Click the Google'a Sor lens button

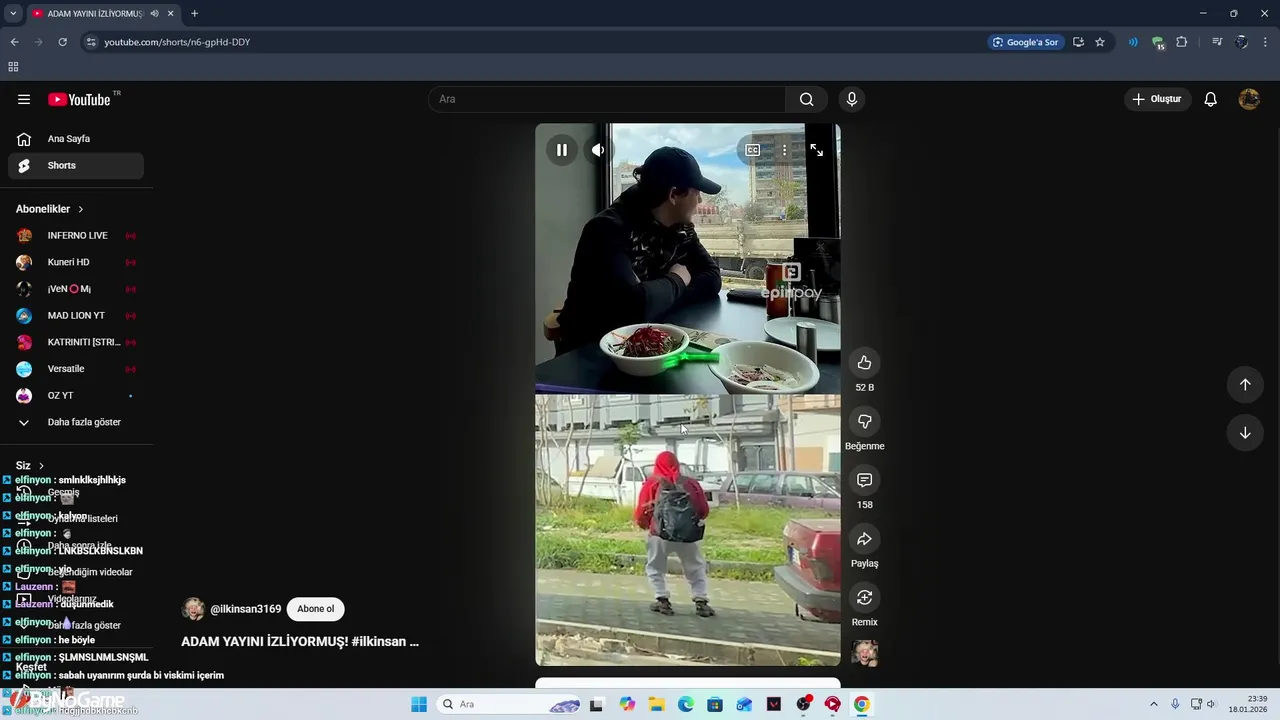pyautogui.click(x=1025, y=42)
